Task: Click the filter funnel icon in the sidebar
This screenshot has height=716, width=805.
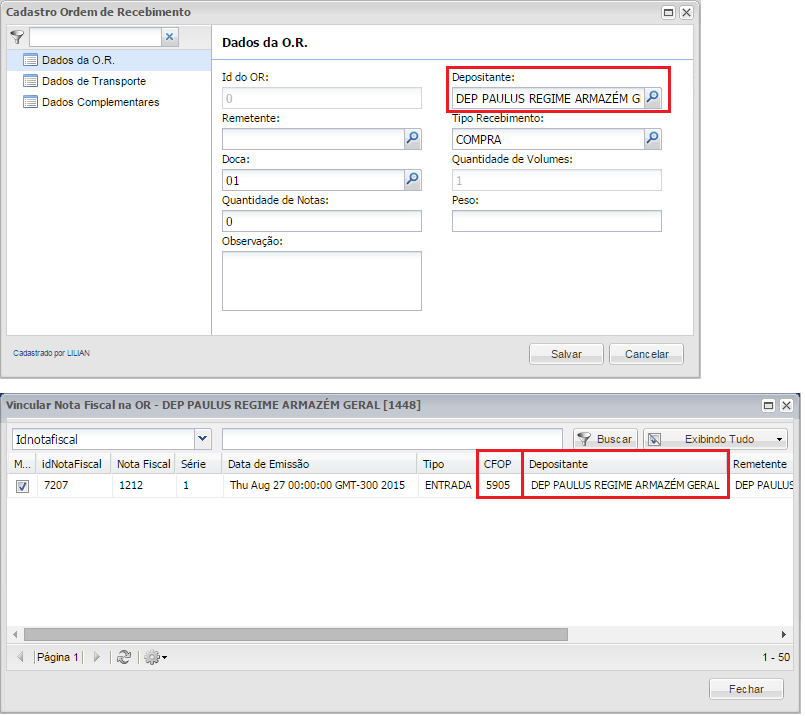Action: pos(17,37)
